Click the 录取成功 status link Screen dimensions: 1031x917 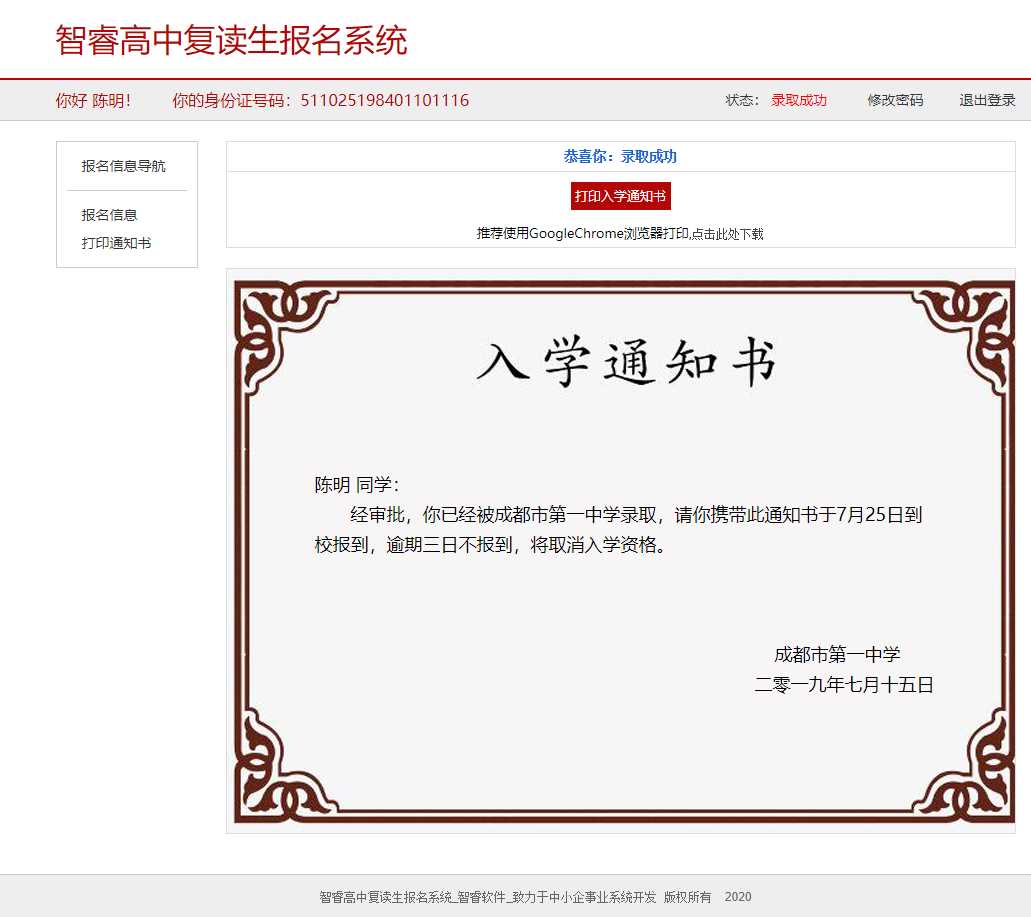click(x=798, y=100)
